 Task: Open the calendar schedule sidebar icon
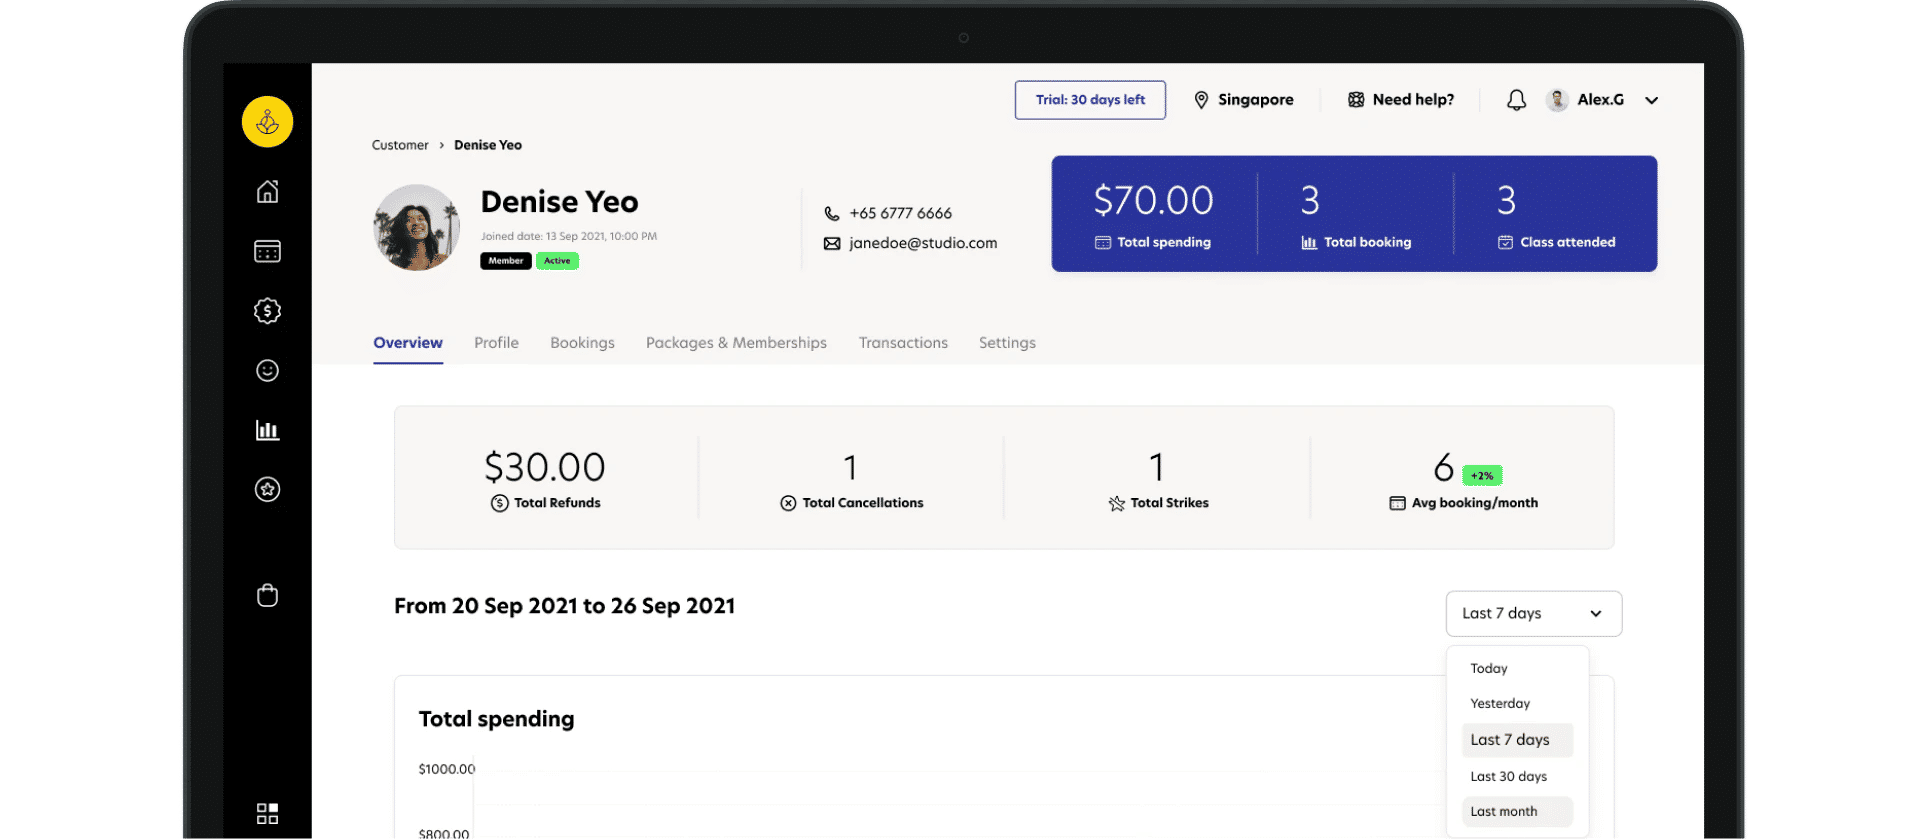tap(267, 251)
